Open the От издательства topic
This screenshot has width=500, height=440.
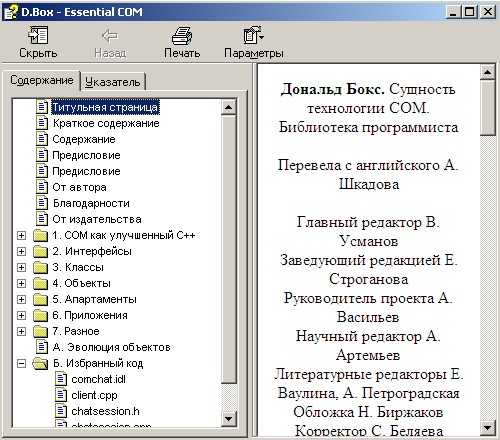pyautogui.click(x=97, y=219)
